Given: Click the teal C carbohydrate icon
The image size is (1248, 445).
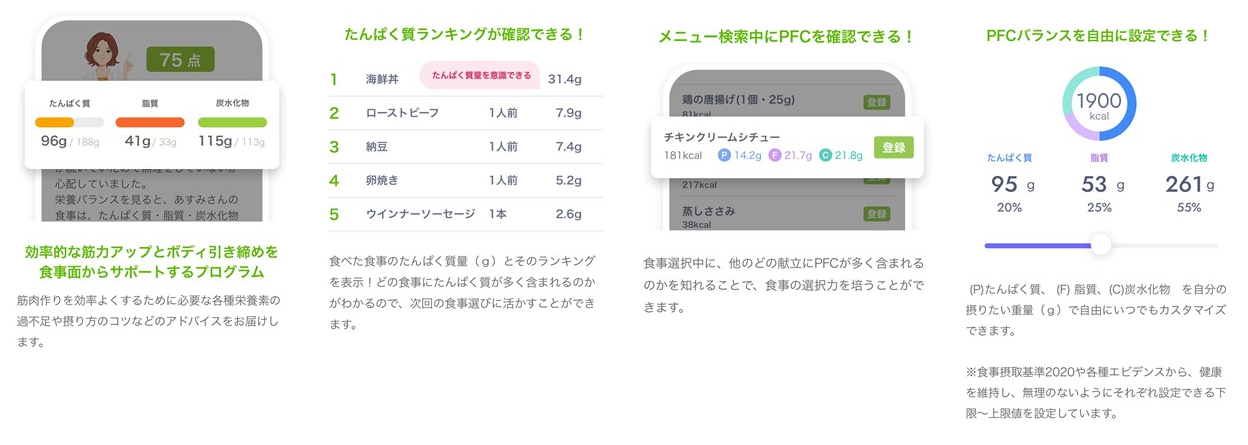Looking at the screenshot, I should tap(825, 155).
